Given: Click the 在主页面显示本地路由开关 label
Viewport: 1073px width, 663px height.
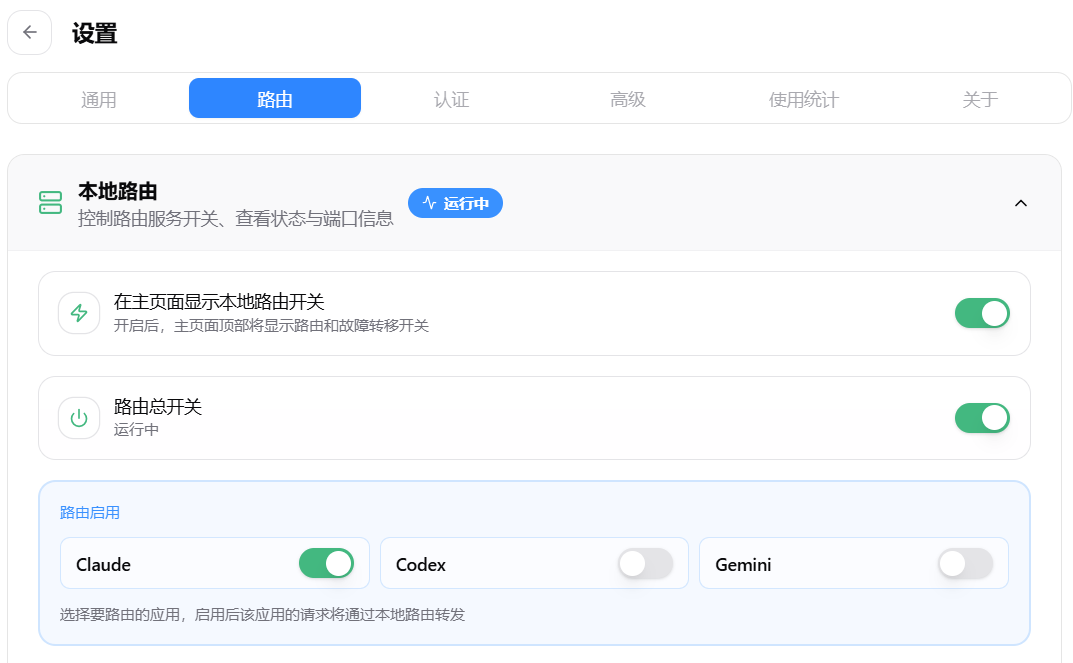Looking at the screenshot, I should coord(219,302).
